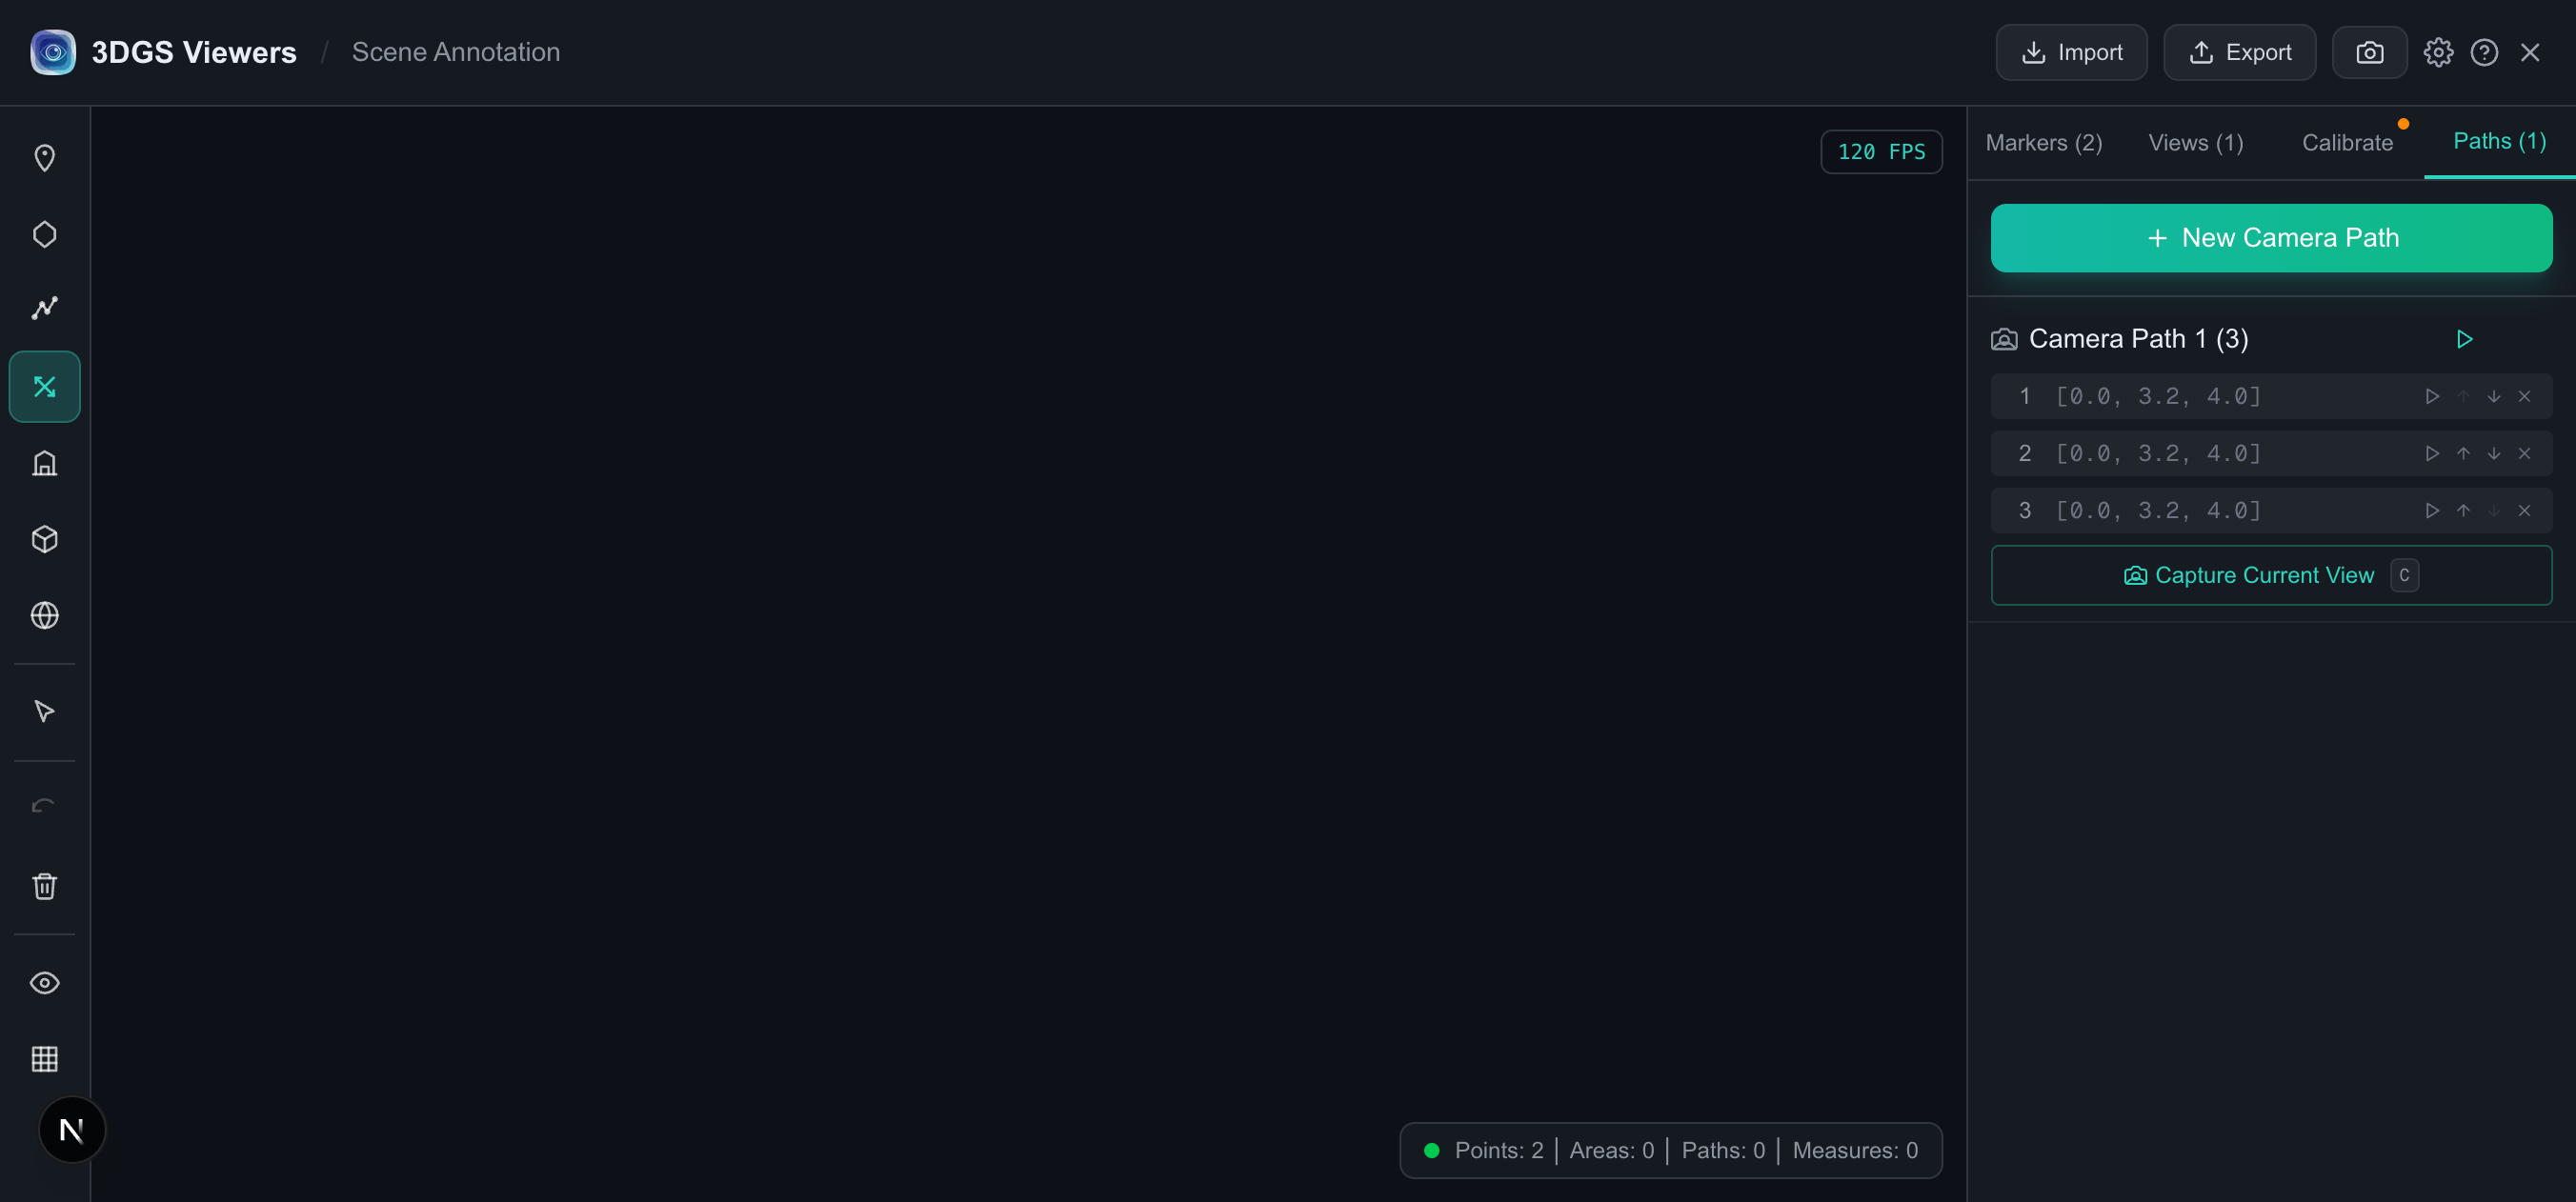This screenshot has height=1202, width=2576.
Task: Click New Camera Path button
Action: pos(2271,238)
